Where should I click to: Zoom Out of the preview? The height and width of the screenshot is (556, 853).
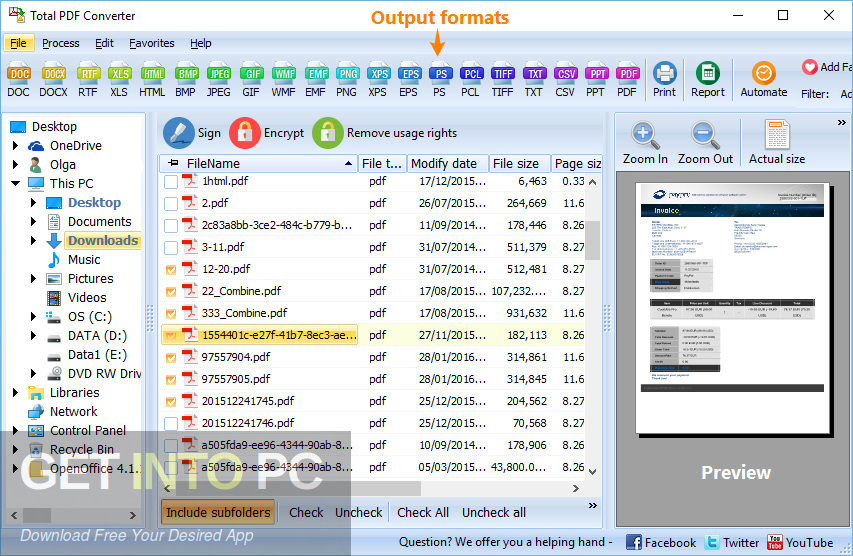[705, 143]
